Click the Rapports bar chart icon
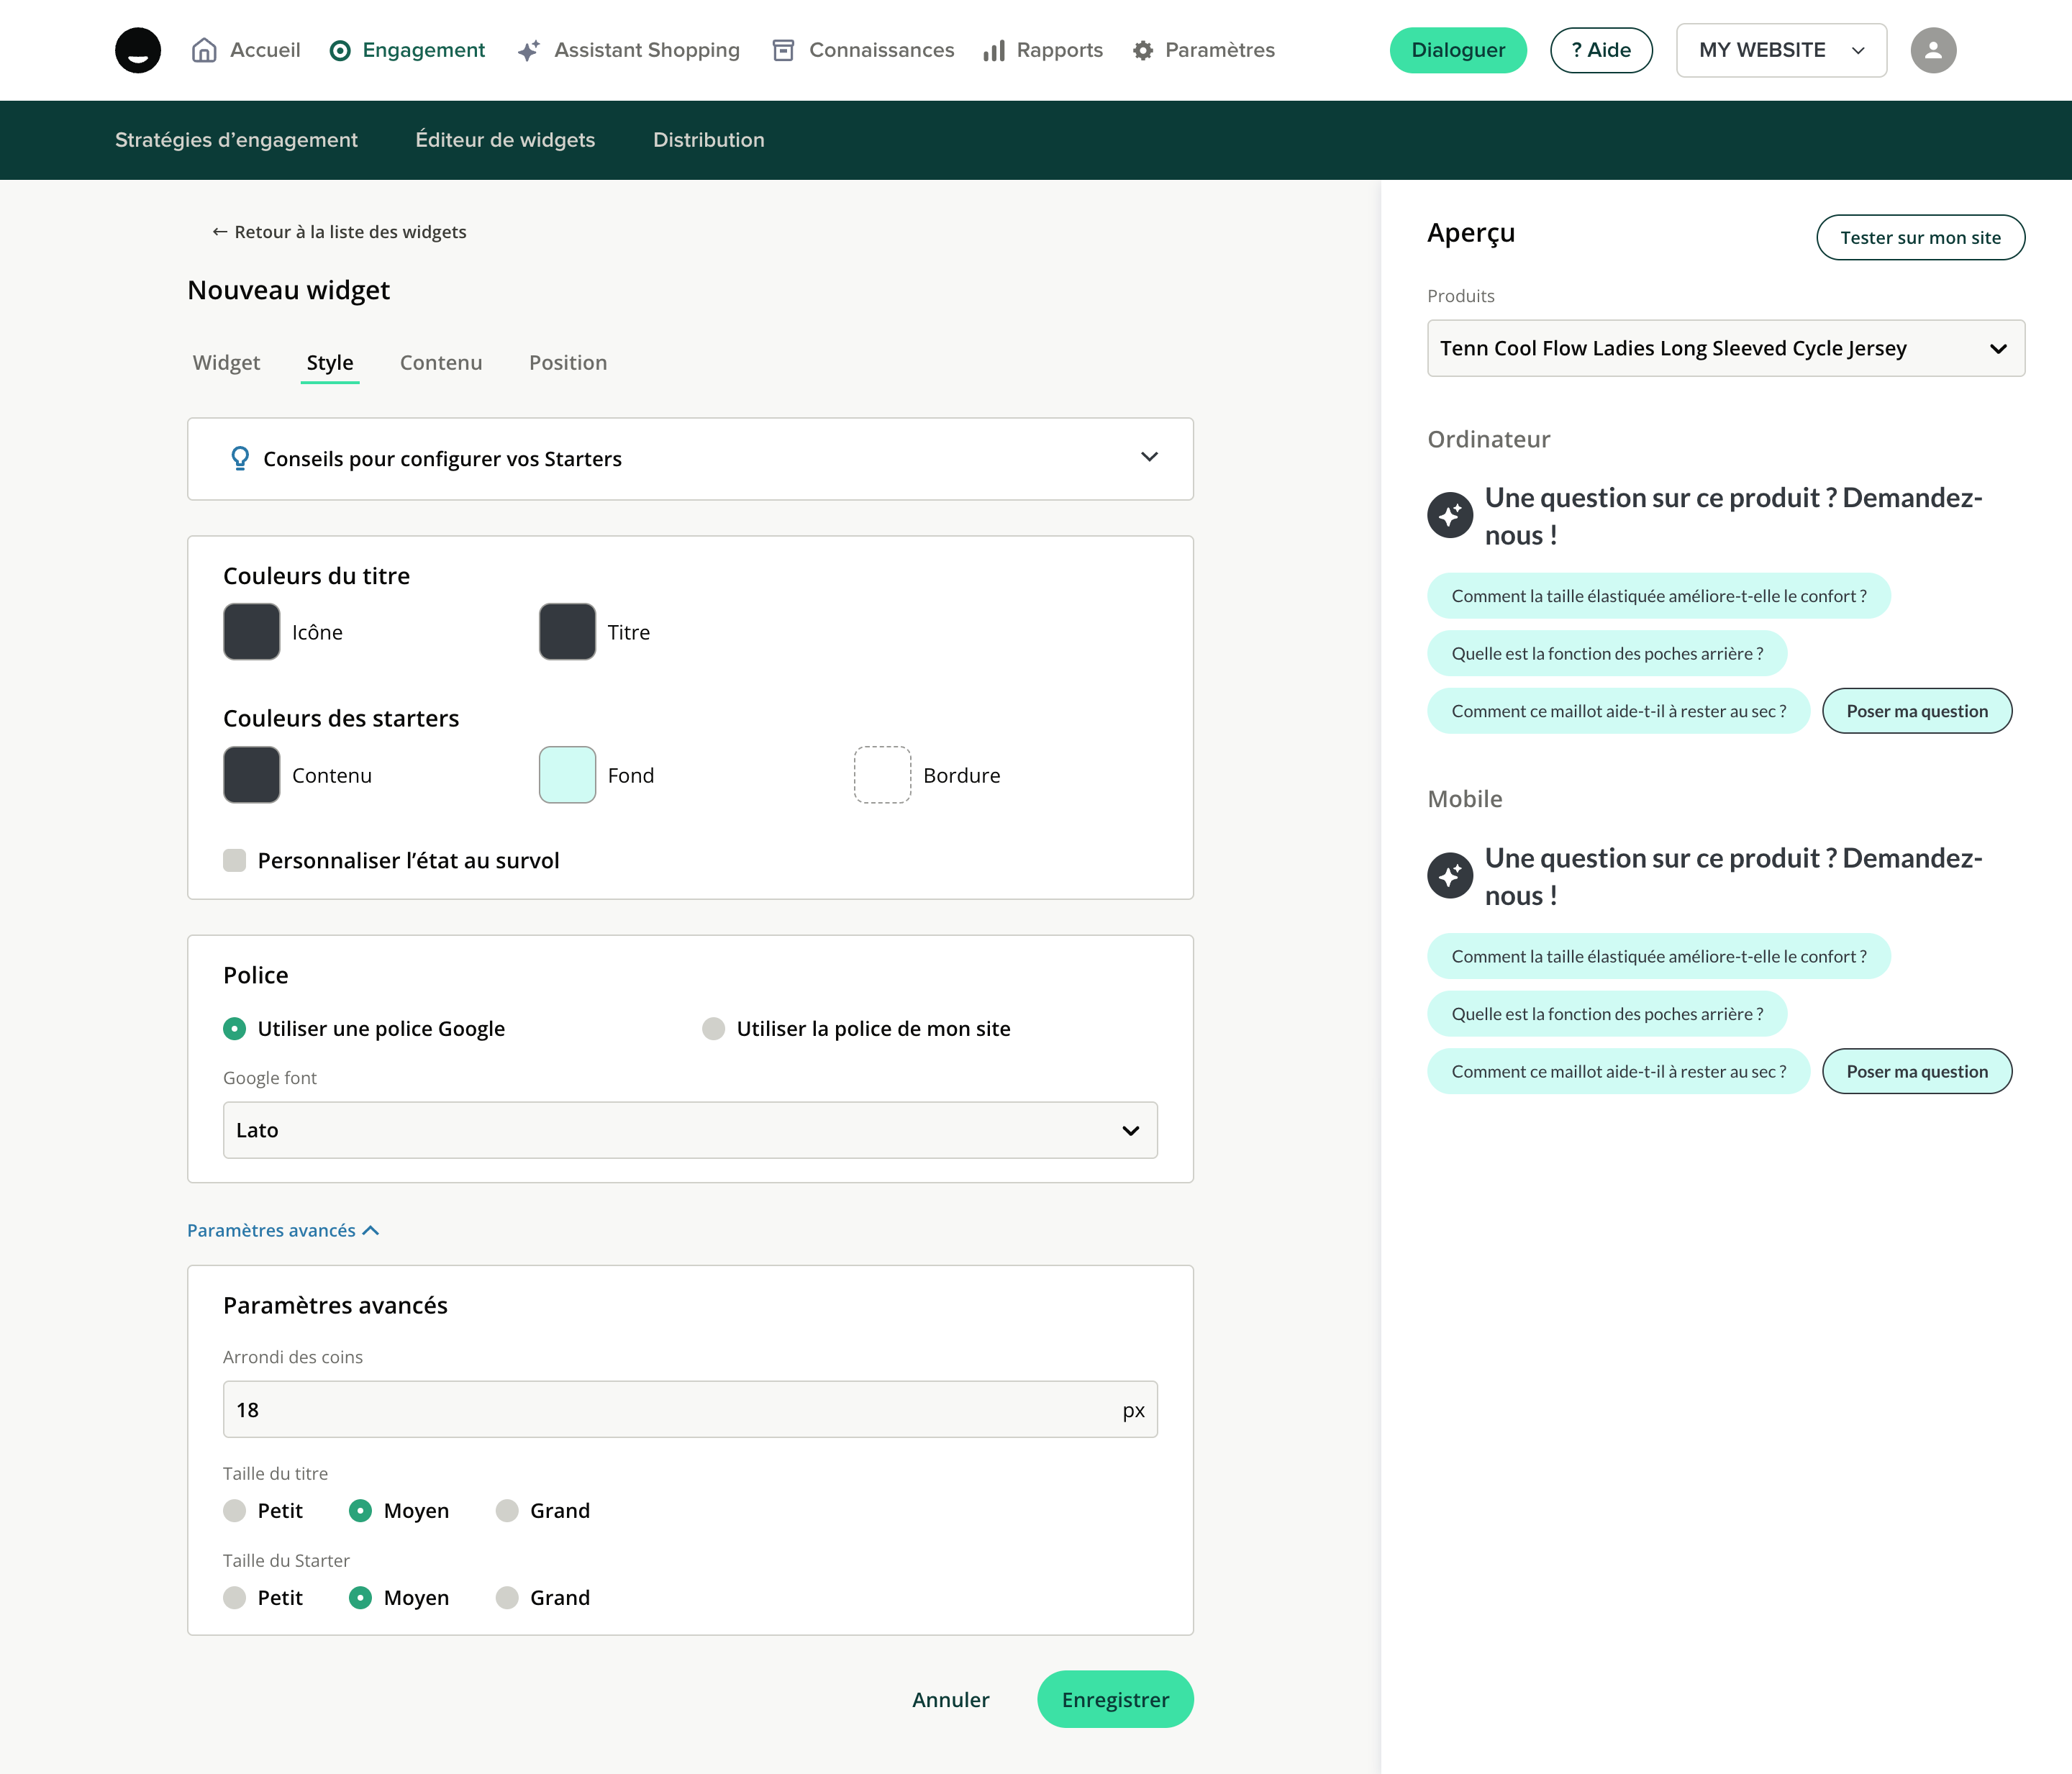Screen dimensions: 2072x1774 (x=993, y=50)
